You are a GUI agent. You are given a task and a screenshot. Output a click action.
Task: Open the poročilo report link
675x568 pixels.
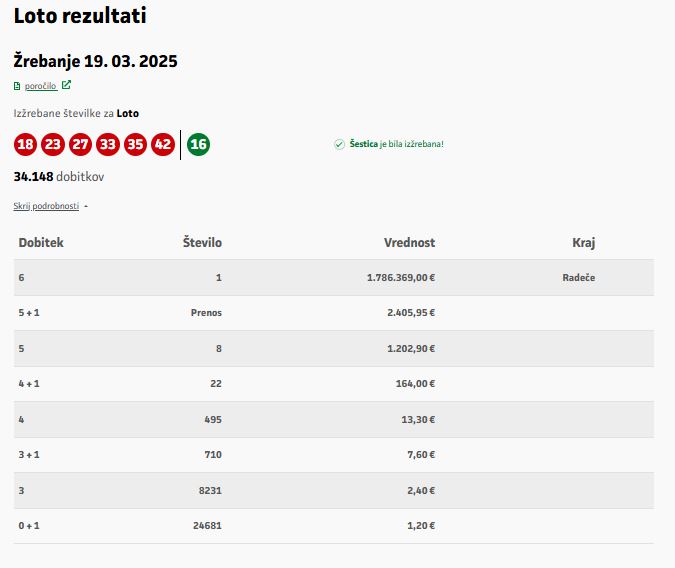40,86
